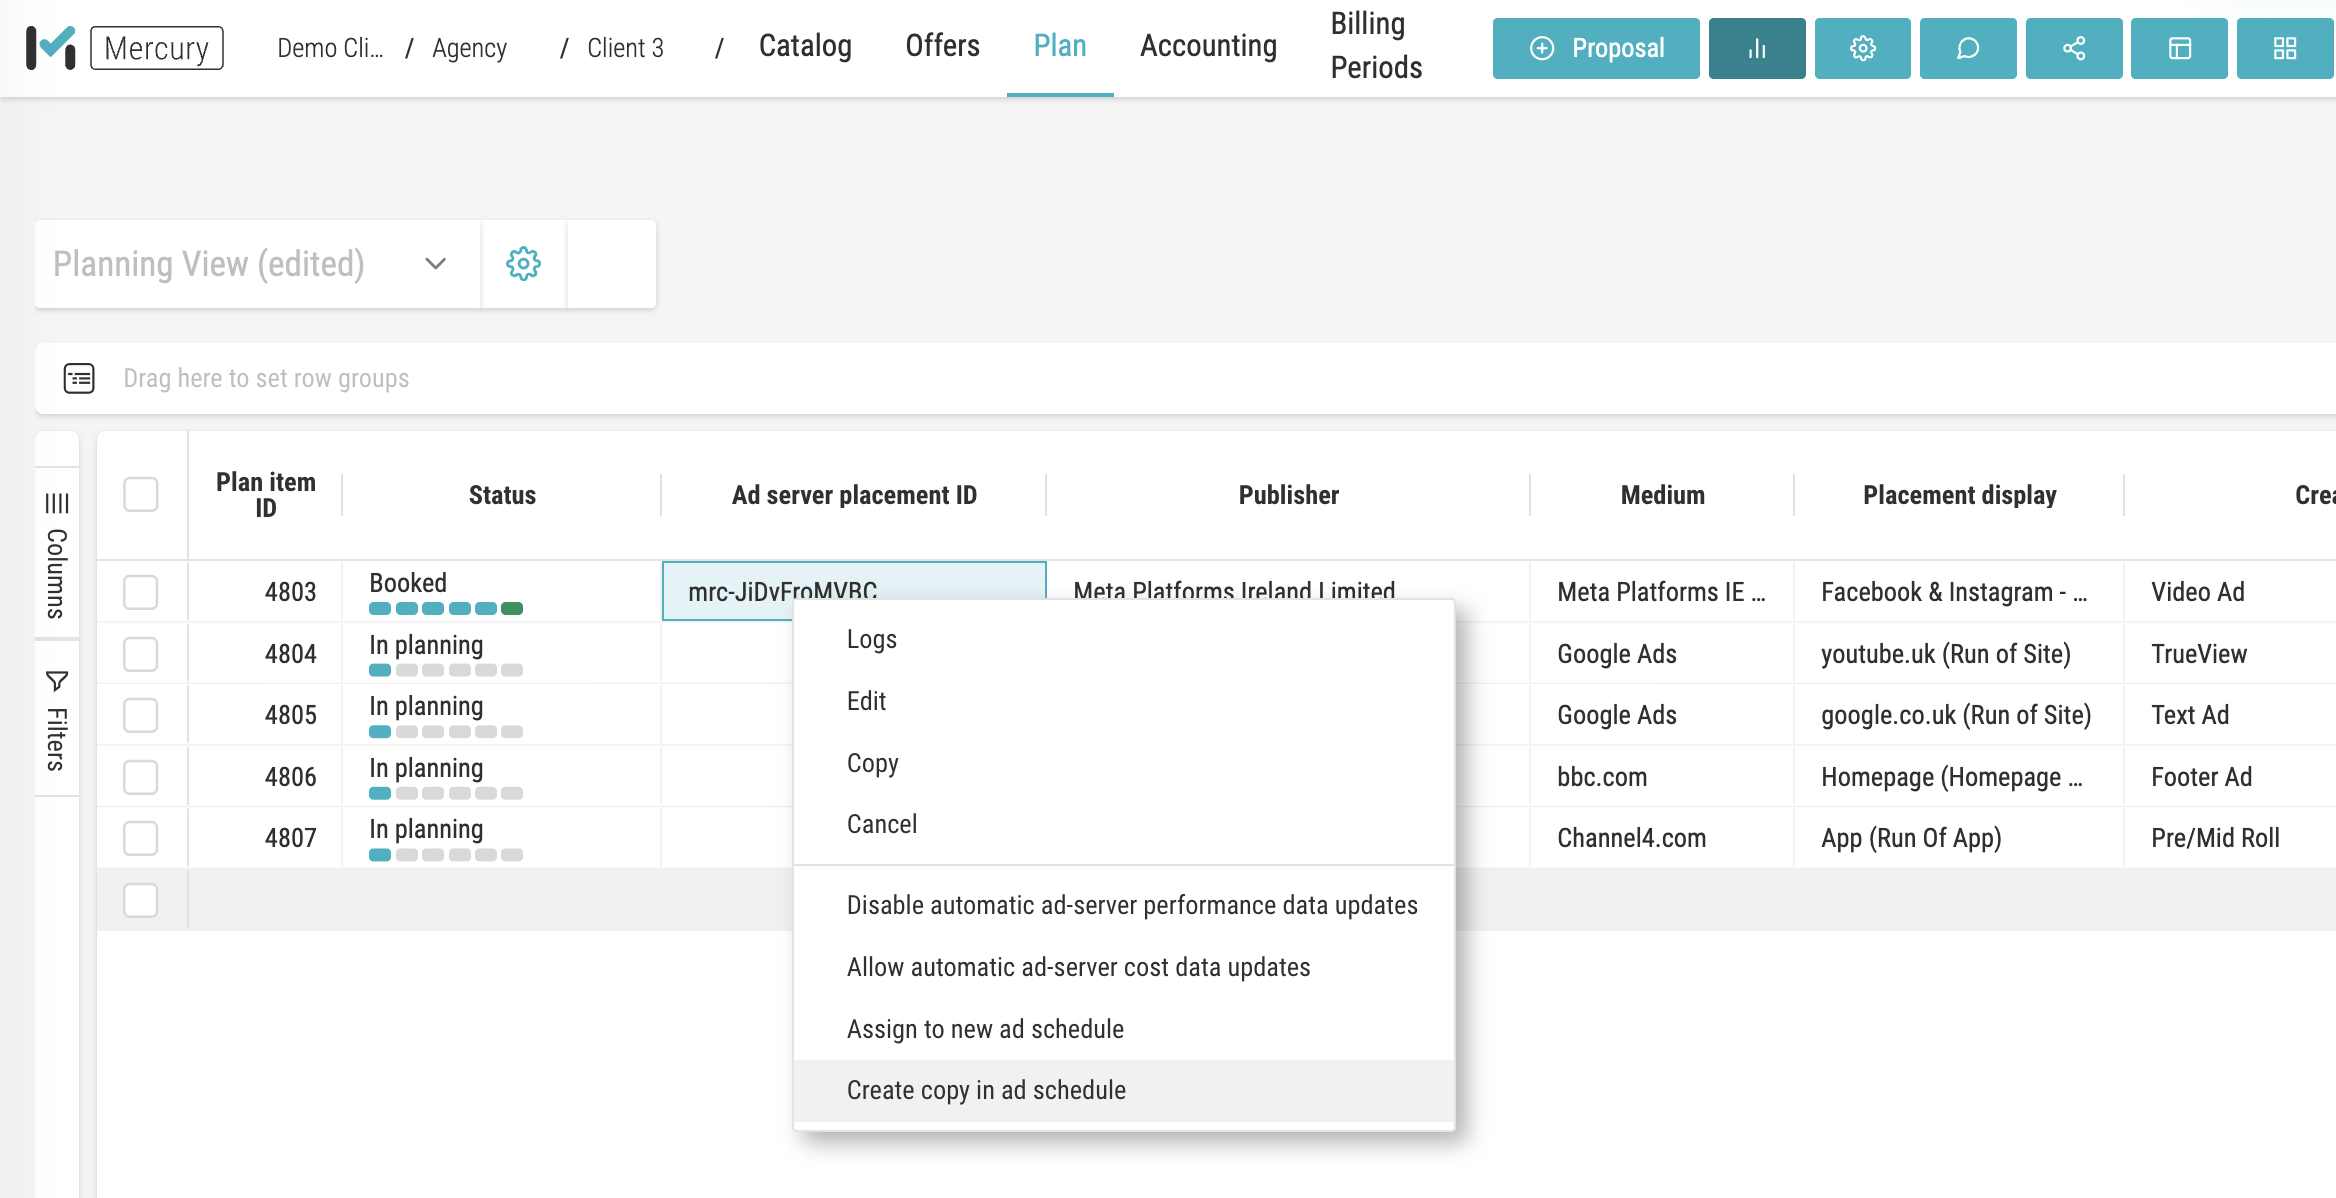Viewport: 2336px width, 1198px height.
Task: Click the share icon button
Action: click(2073, 48)
